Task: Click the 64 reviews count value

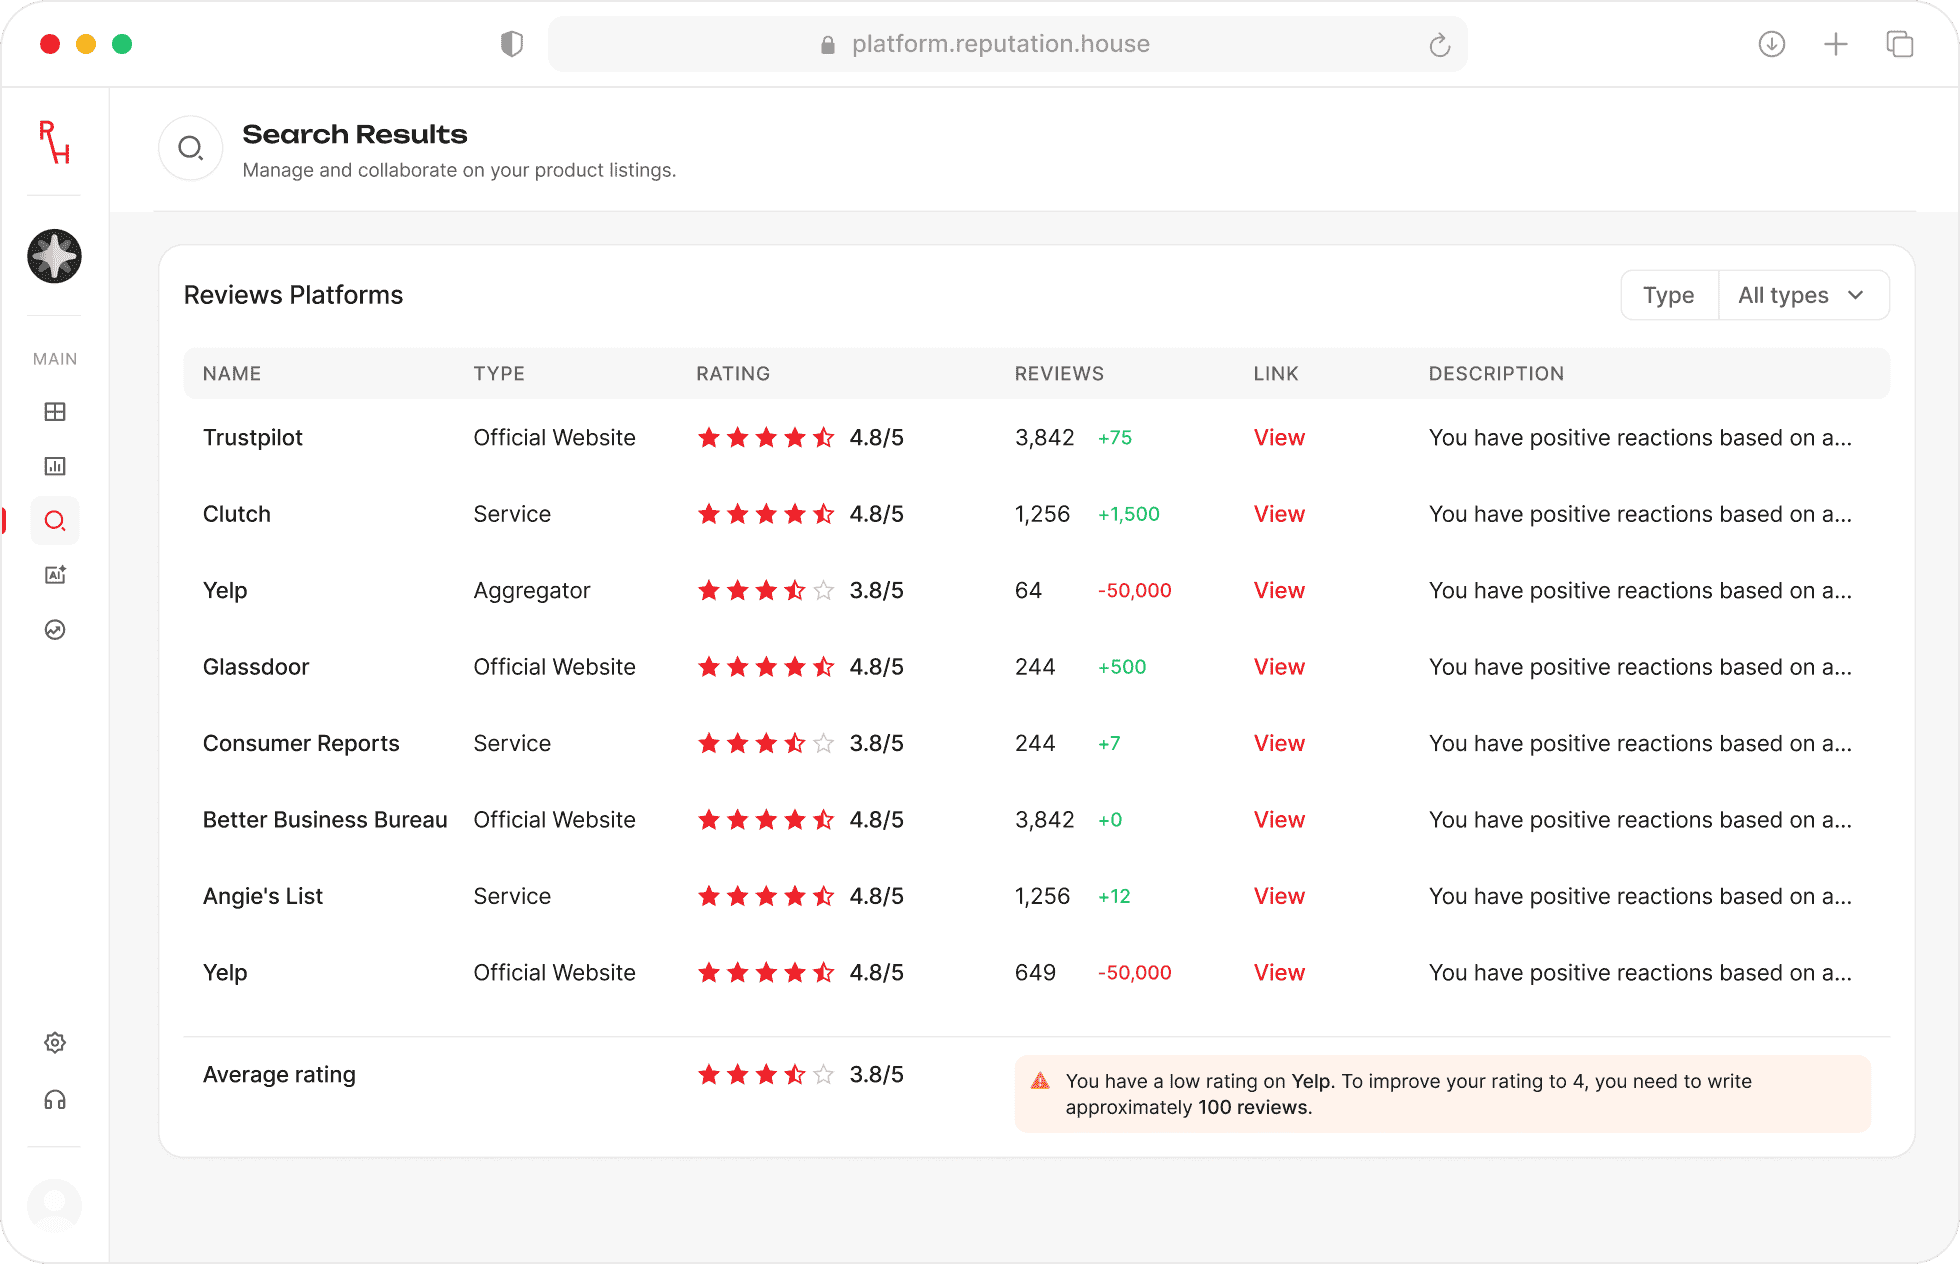Action: [1028, 591]
